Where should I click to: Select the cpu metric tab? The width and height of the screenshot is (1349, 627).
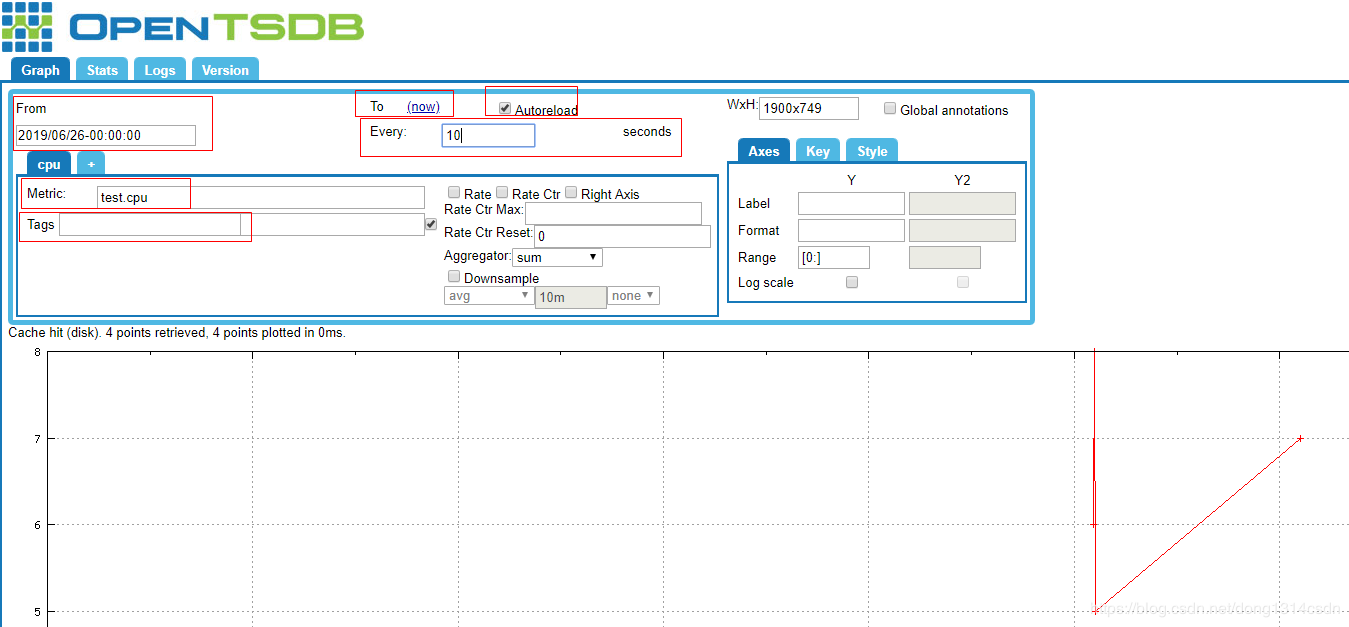[x=49, y=164]
